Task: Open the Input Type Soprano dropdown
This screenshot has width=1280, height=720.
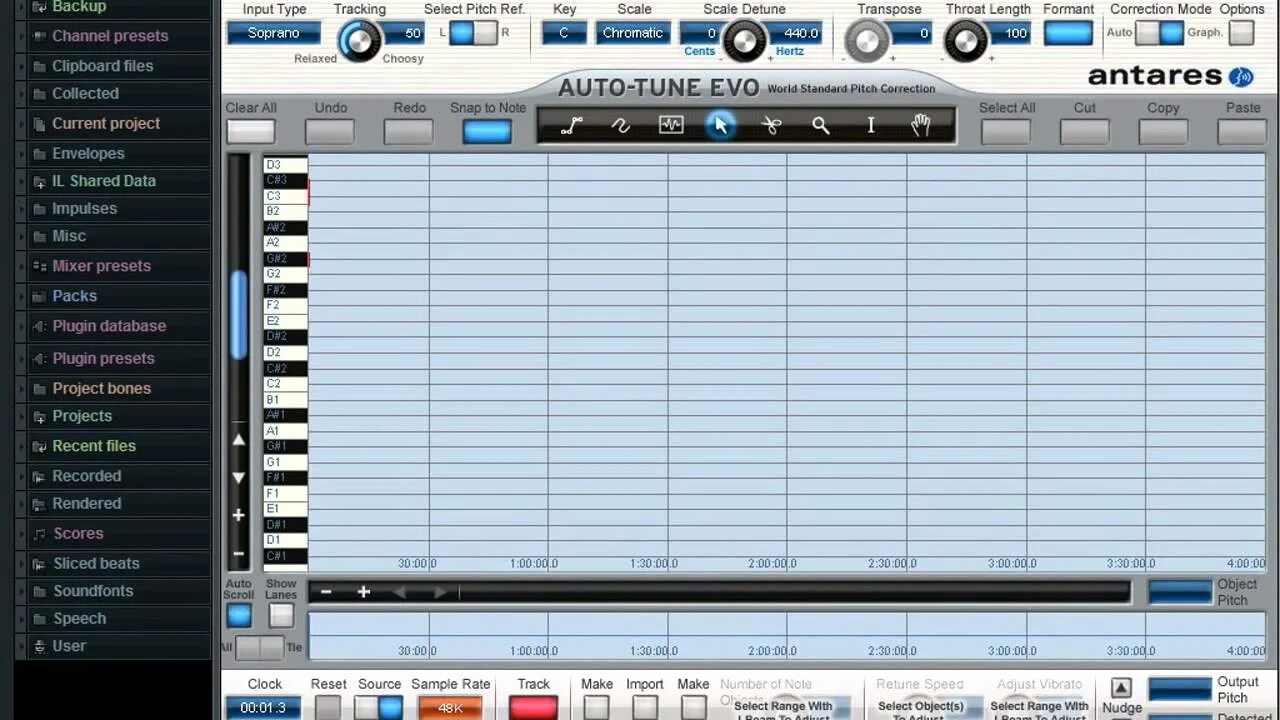Action: point(273,33)
